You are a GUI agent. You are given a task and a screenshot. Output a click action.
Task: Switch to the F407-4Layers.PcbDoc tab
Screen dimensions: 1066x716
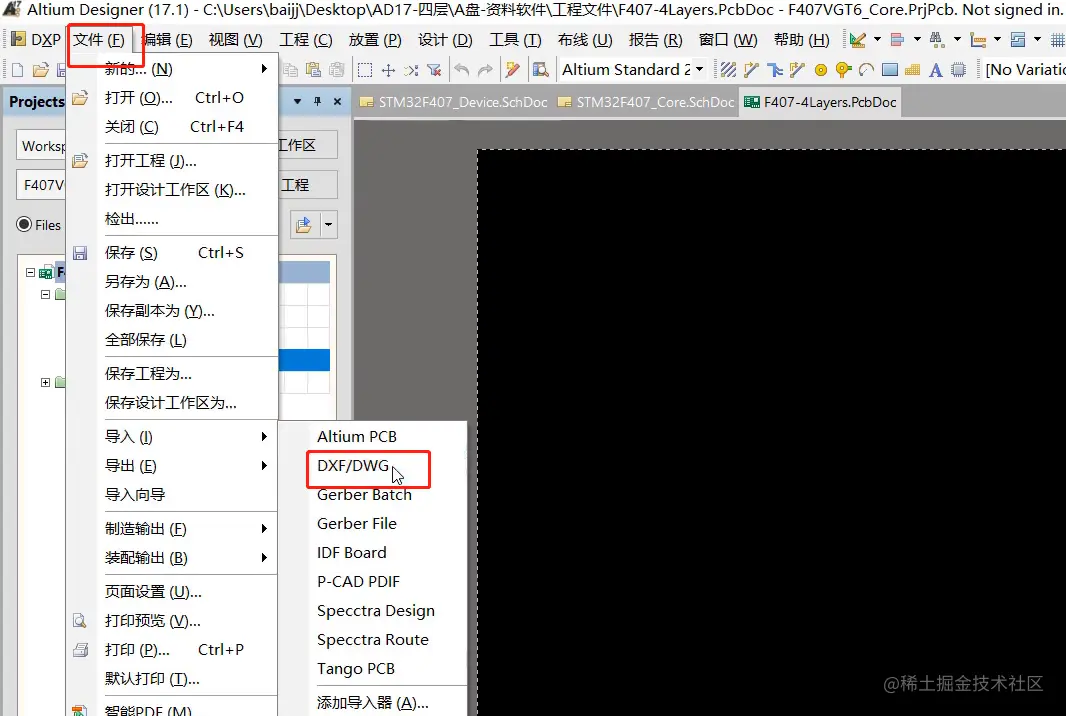(821, 102)
